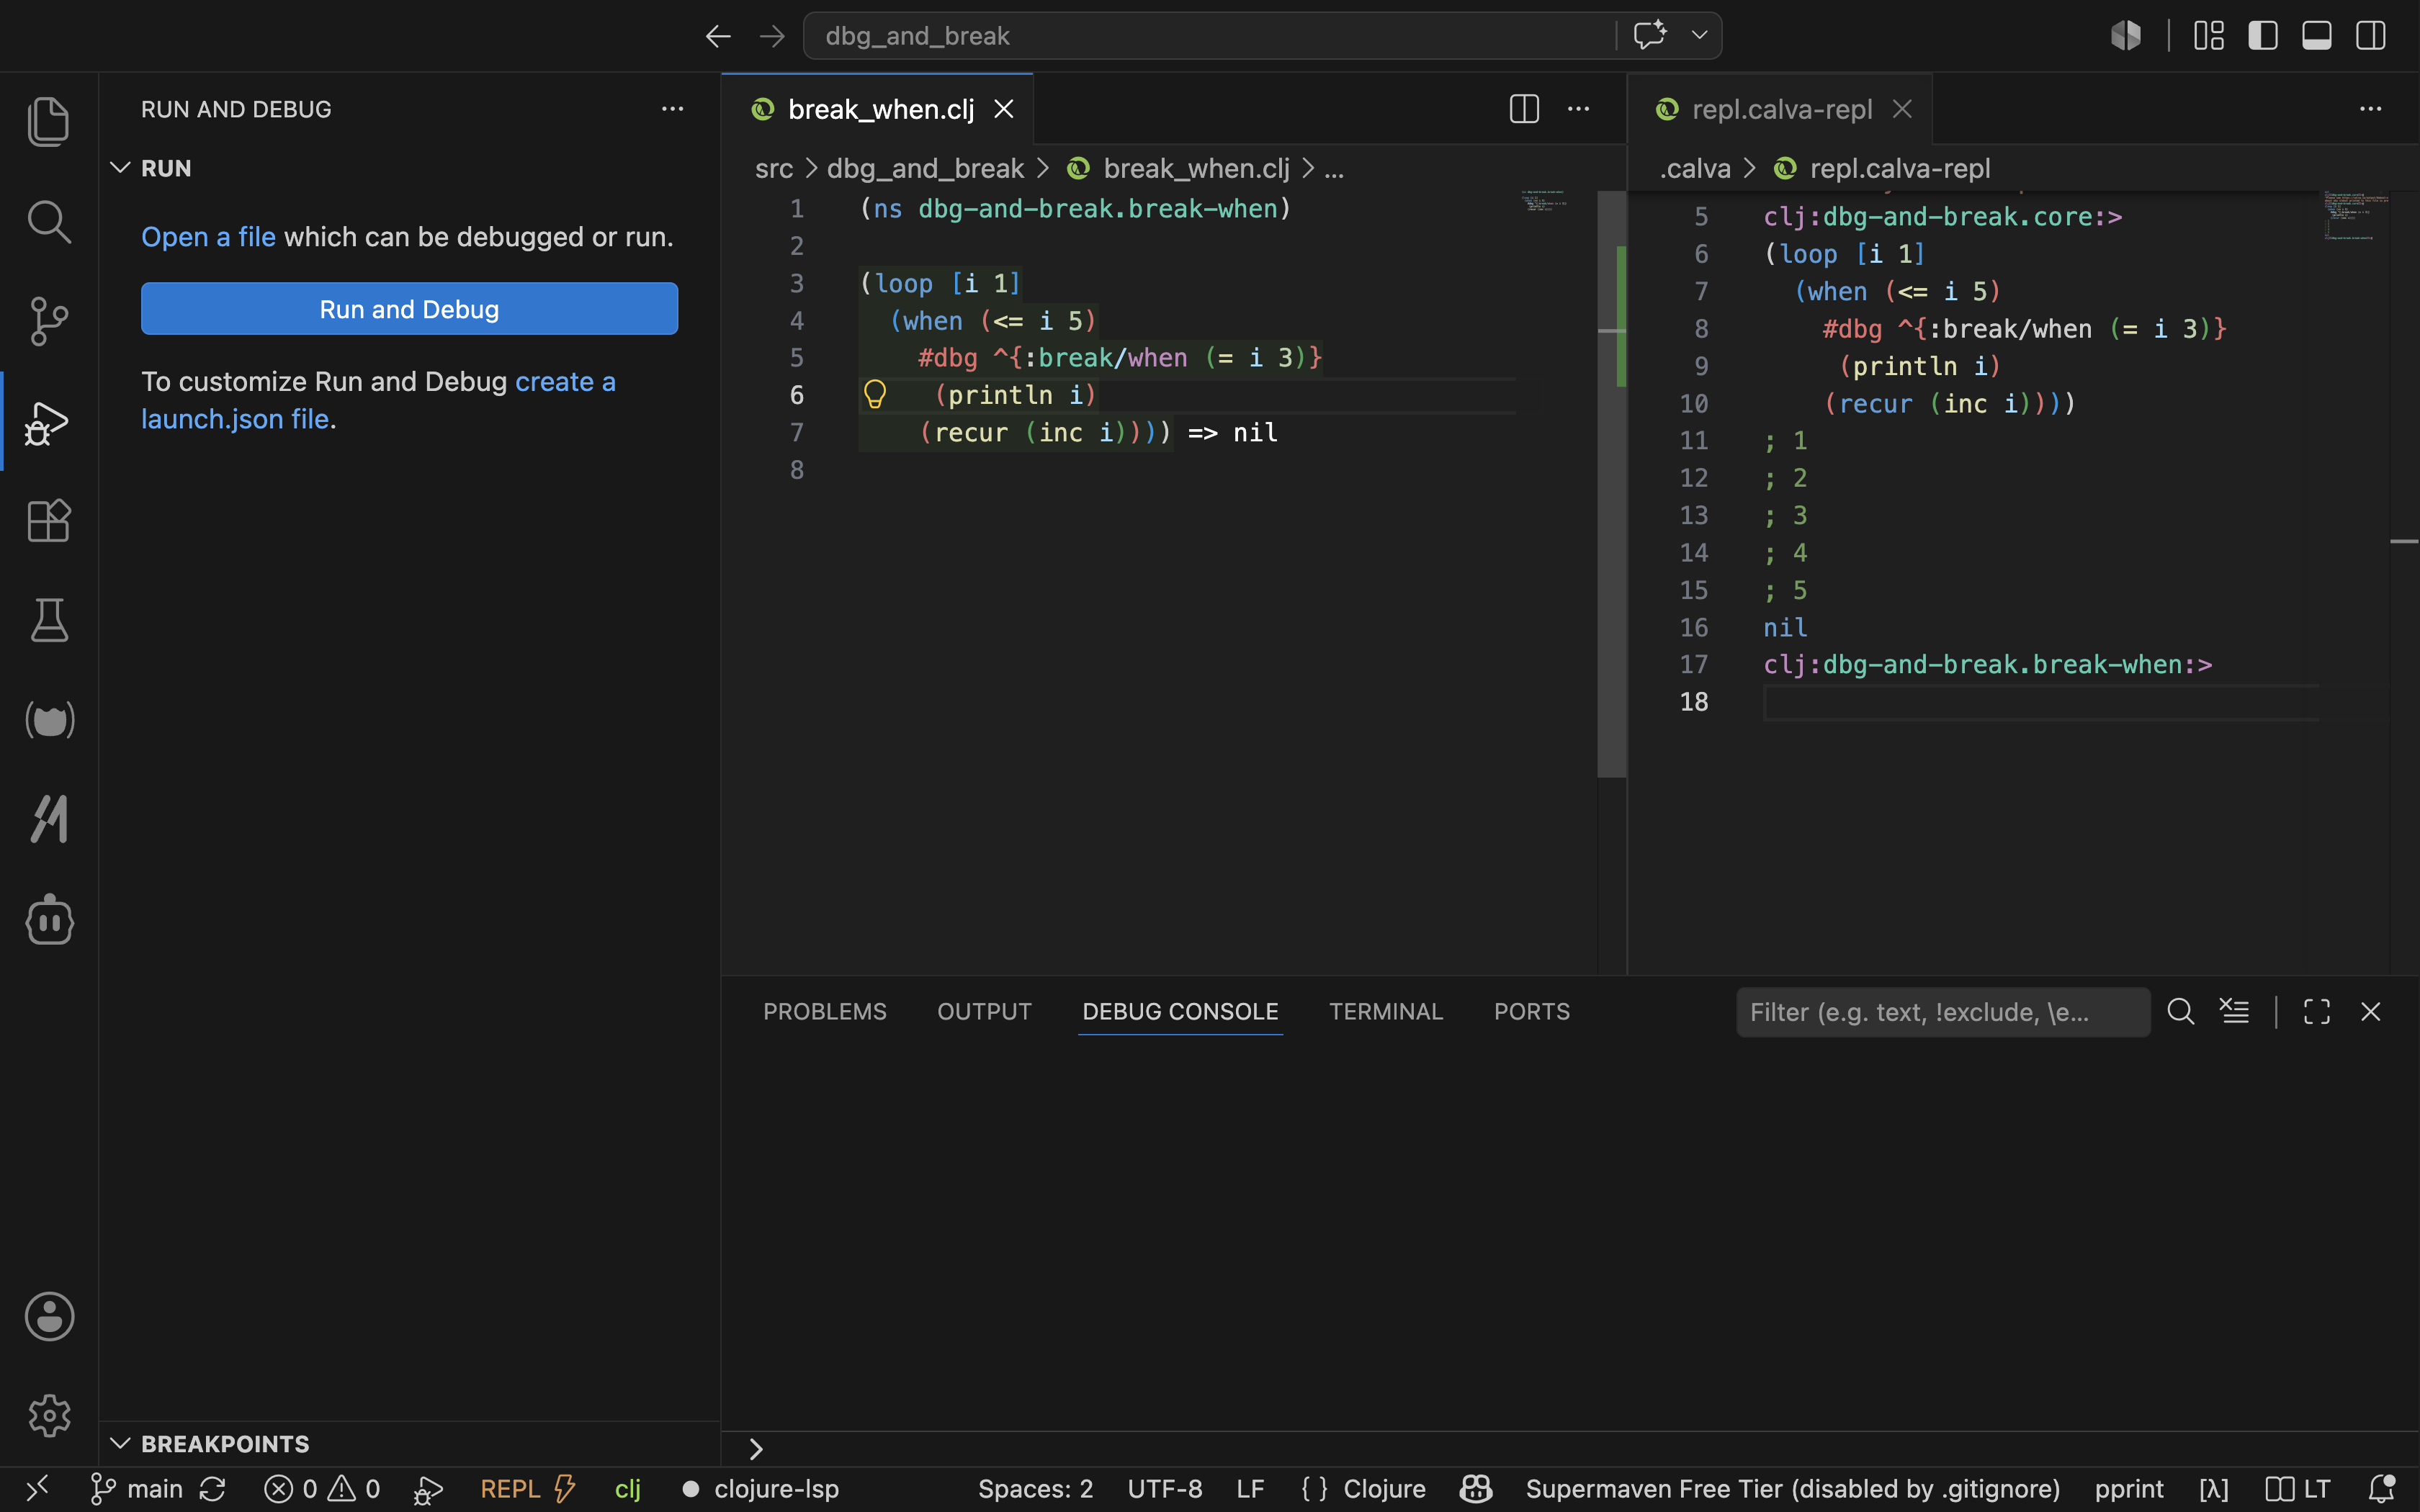Synchronize changes in the status bar

click(x=212, y=1489)
